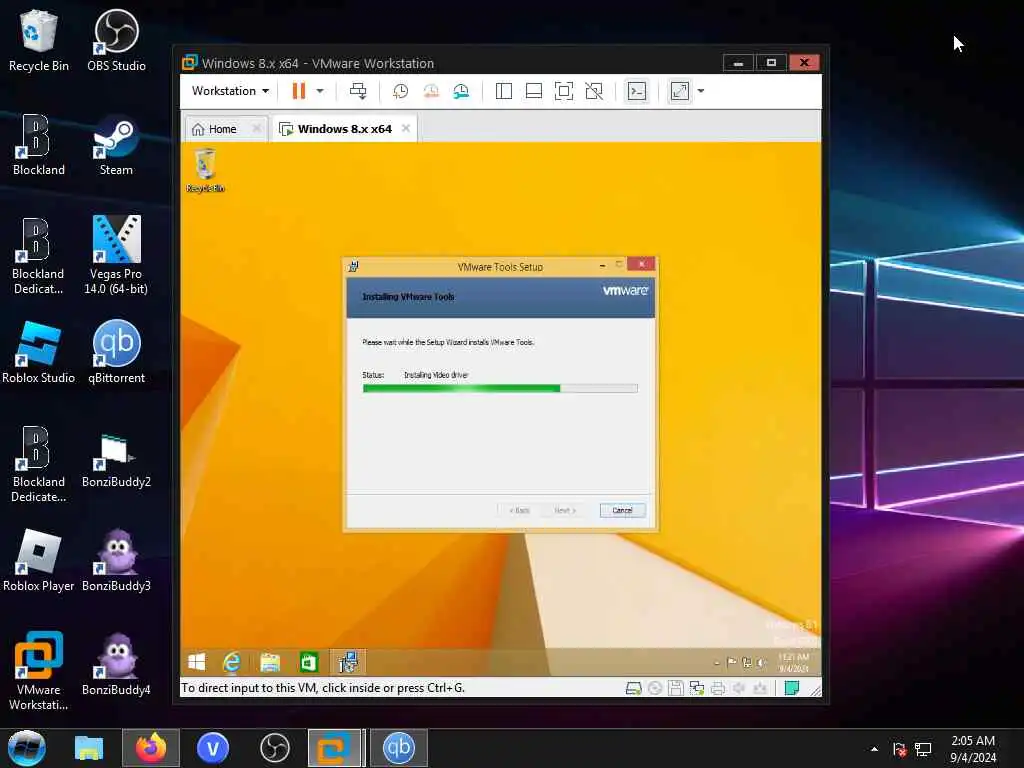This screenshot has height=768, width=1024.
Task: Switch to Unity mode
Action: (594, 91)
